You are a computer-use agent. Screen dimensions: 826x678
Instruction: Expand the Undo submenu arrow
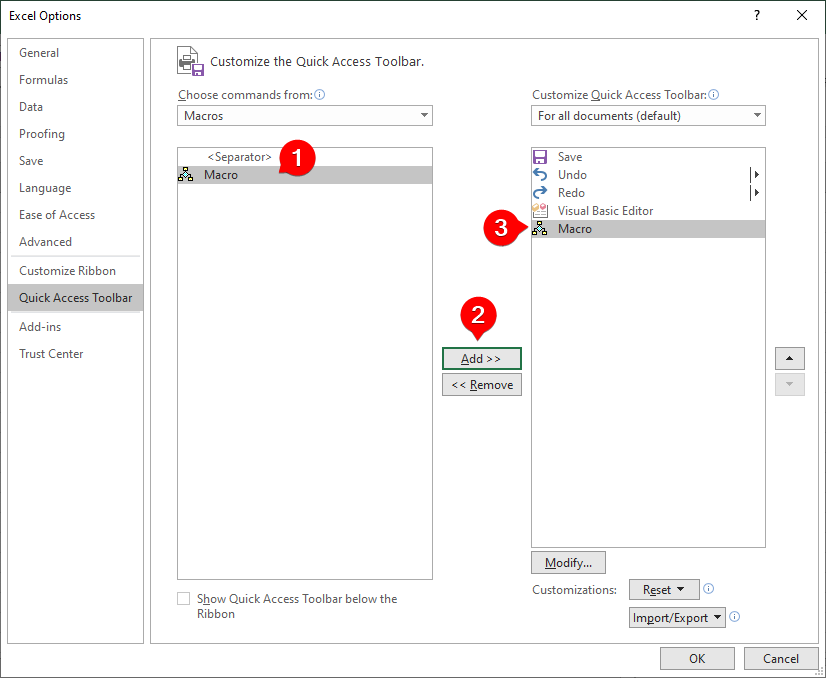point(756,174)
